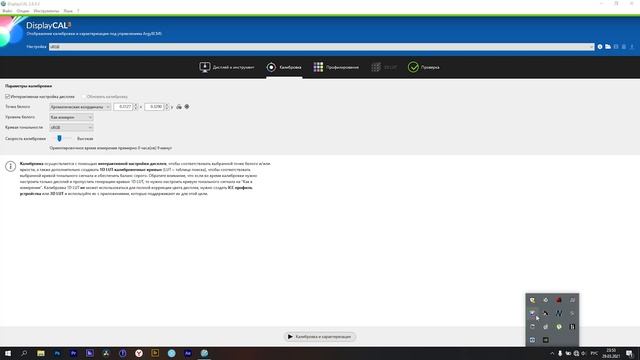Switch to Профилирование tab
Screen dimensions: 640x360
pyautogui.click(x=336, y=67)
